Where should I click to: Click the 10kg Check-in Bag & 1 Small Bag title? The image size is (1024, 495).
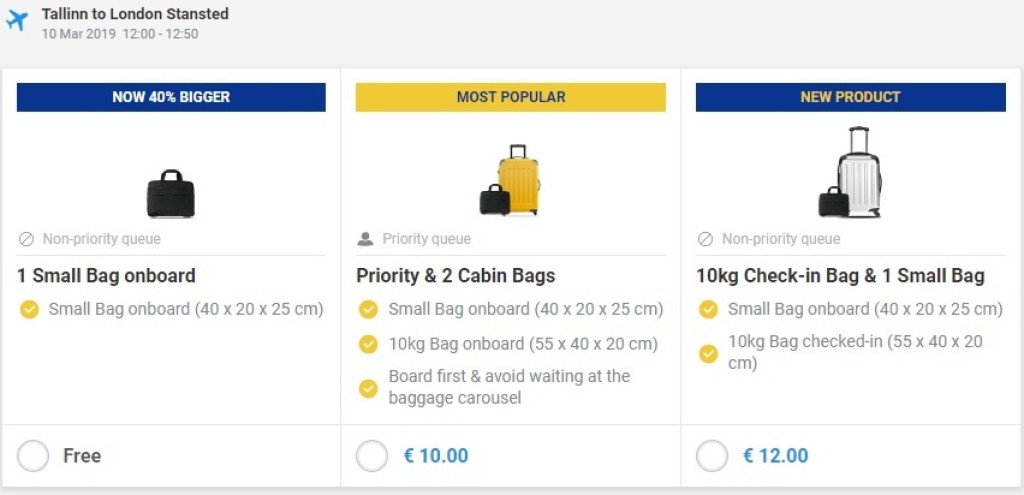(840, 276)
